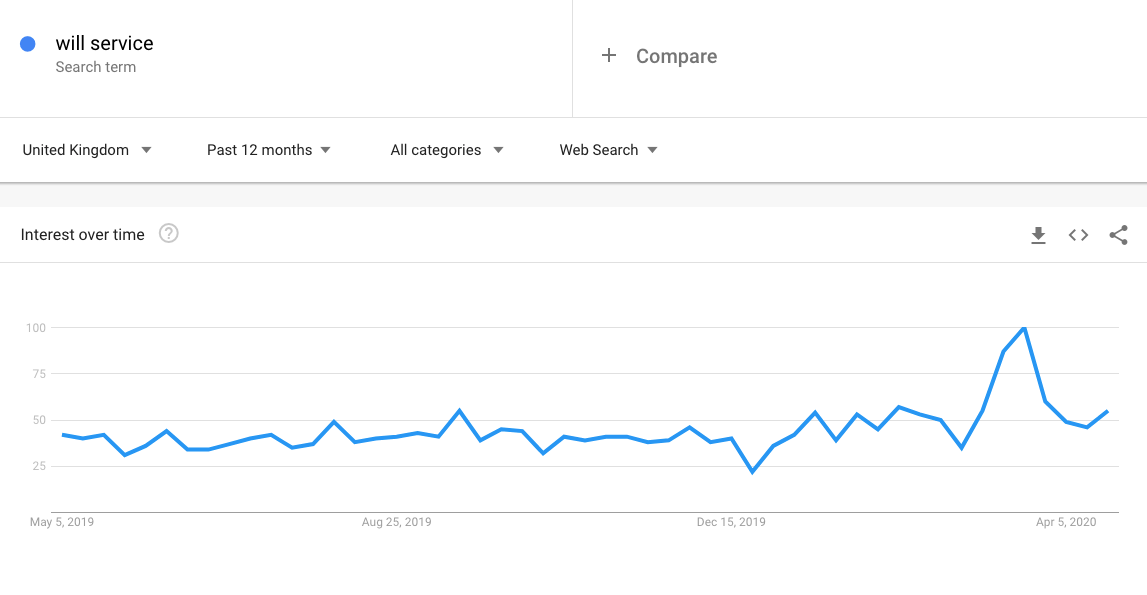Add a Compare search term
Screen dimensions: 1147x595
[676, 57]
